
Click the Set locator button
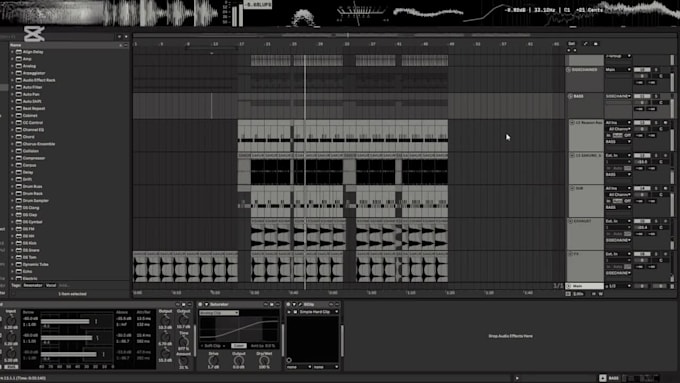point(572,44)
